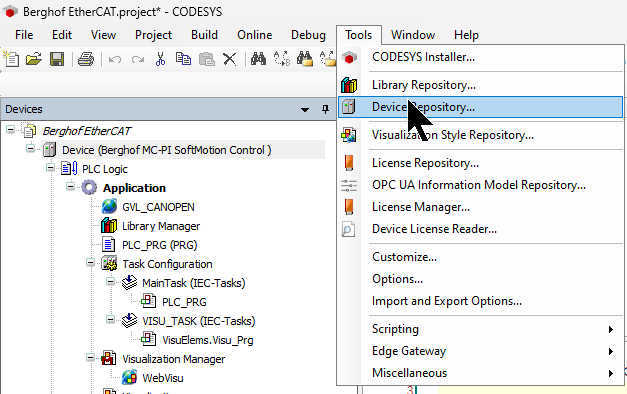Select VisuElems.Visu_Prg under VISU_TASK
627x394 pixels.
pos(208,340)
